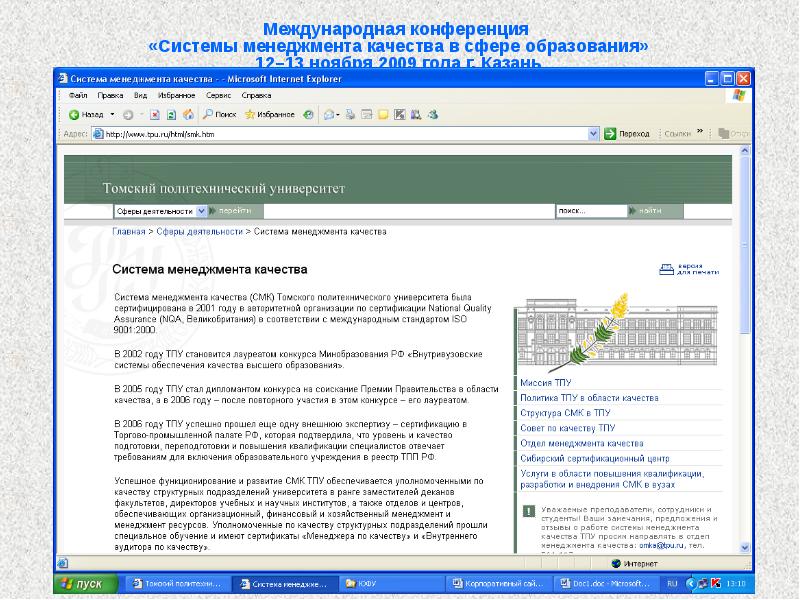Open the Сферы деятельности dropdown
This screenshot has width=800, height=600.
pyautogui.click(x=201, y=211)
